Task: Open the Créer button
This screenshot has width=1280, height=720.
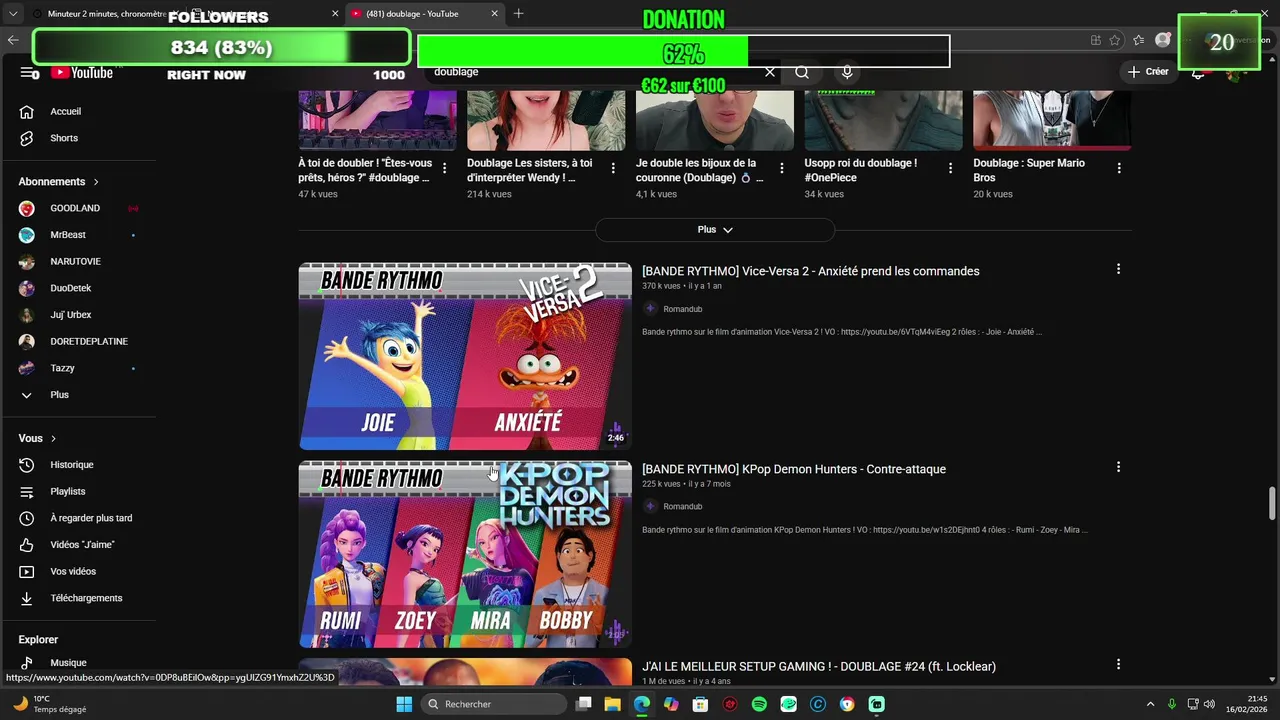Action: (1148, 72)
